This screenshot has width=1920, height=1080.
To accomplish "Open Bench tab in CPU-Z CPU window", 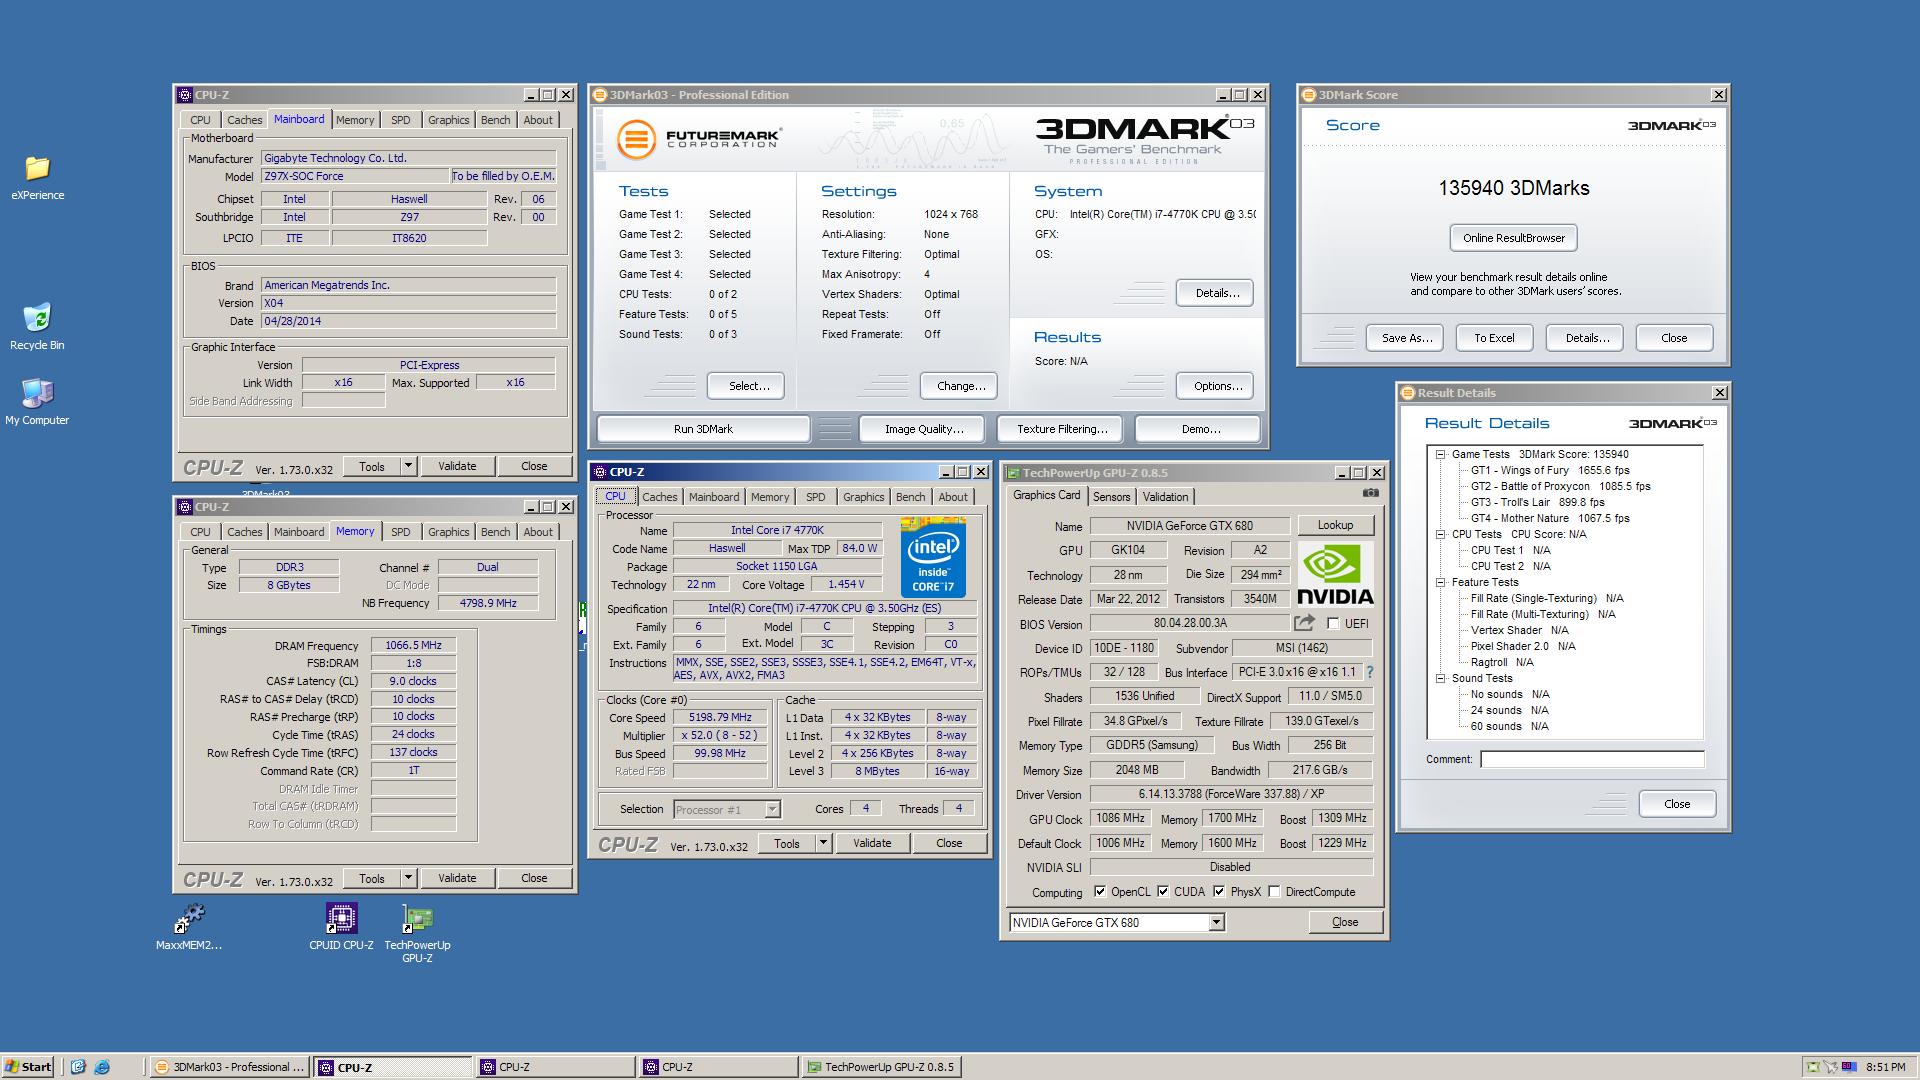I will [910, 497].
